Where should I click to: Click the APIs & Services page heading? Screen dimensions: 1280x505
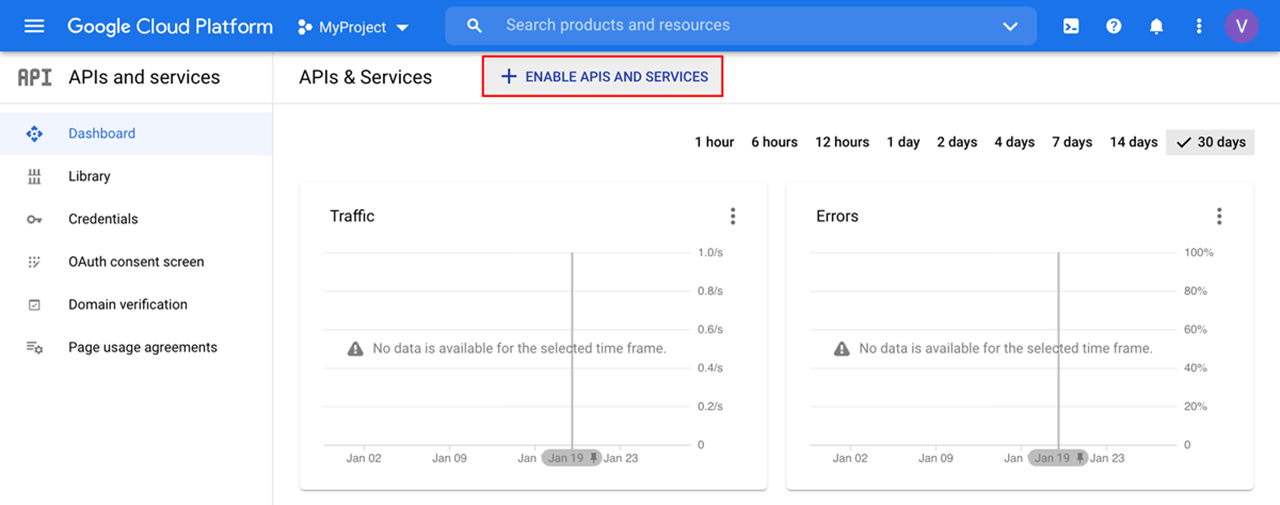point(365,77)
